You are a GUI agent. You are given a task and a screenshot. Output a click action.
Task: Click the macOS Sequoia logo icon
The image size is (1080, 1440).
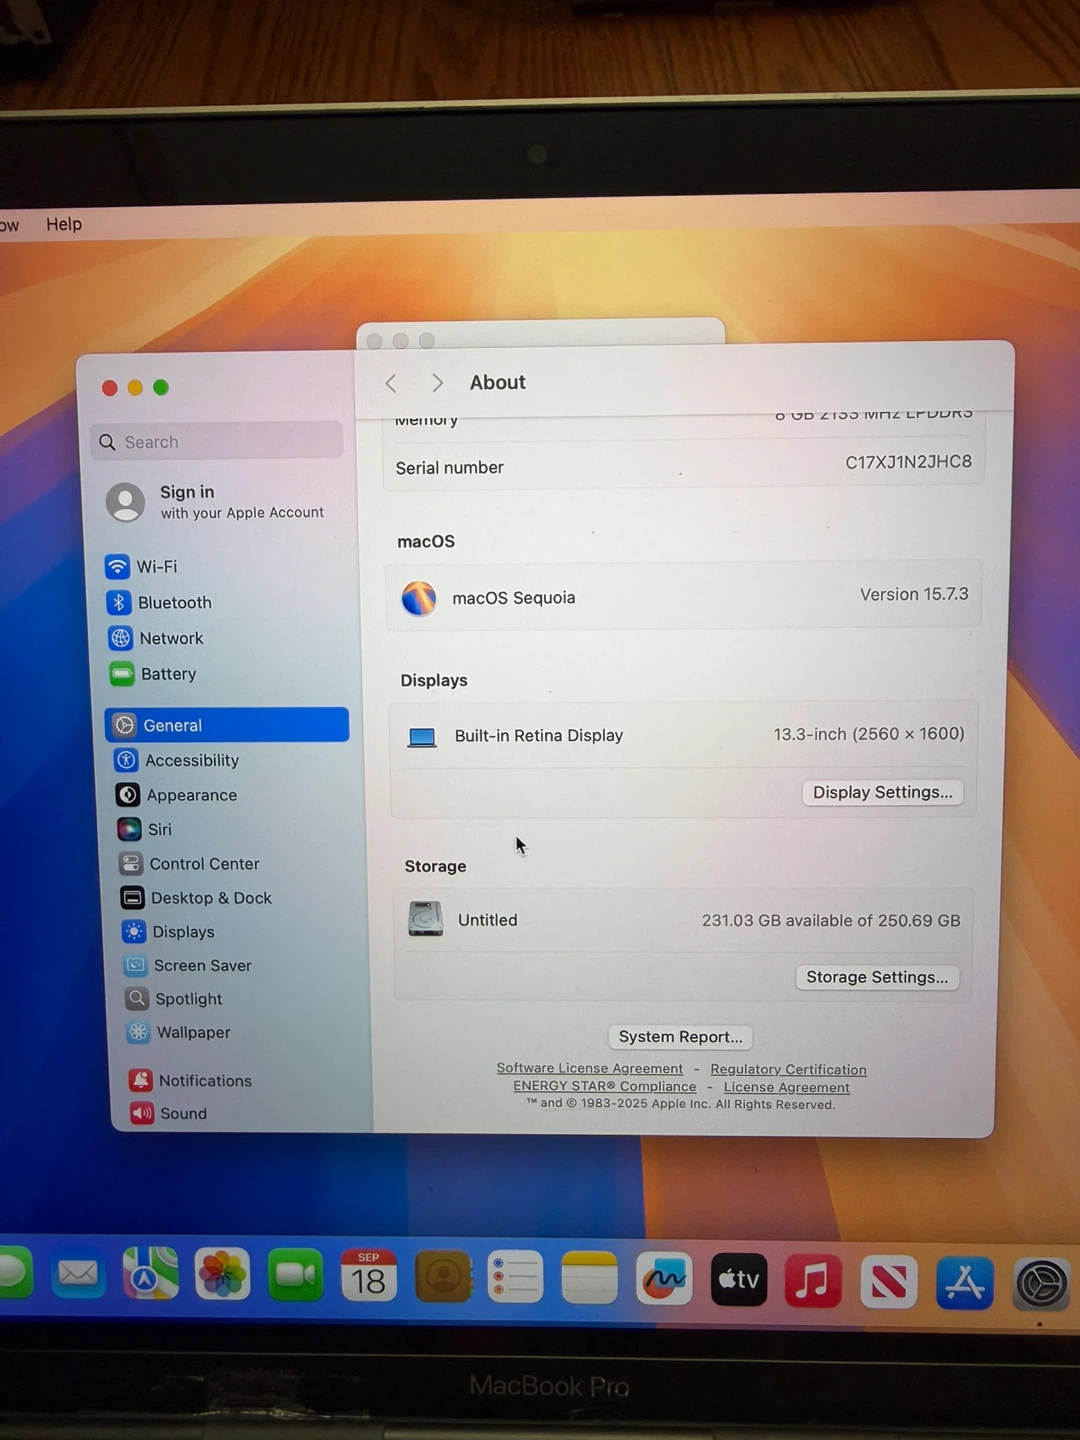point(419,598)
